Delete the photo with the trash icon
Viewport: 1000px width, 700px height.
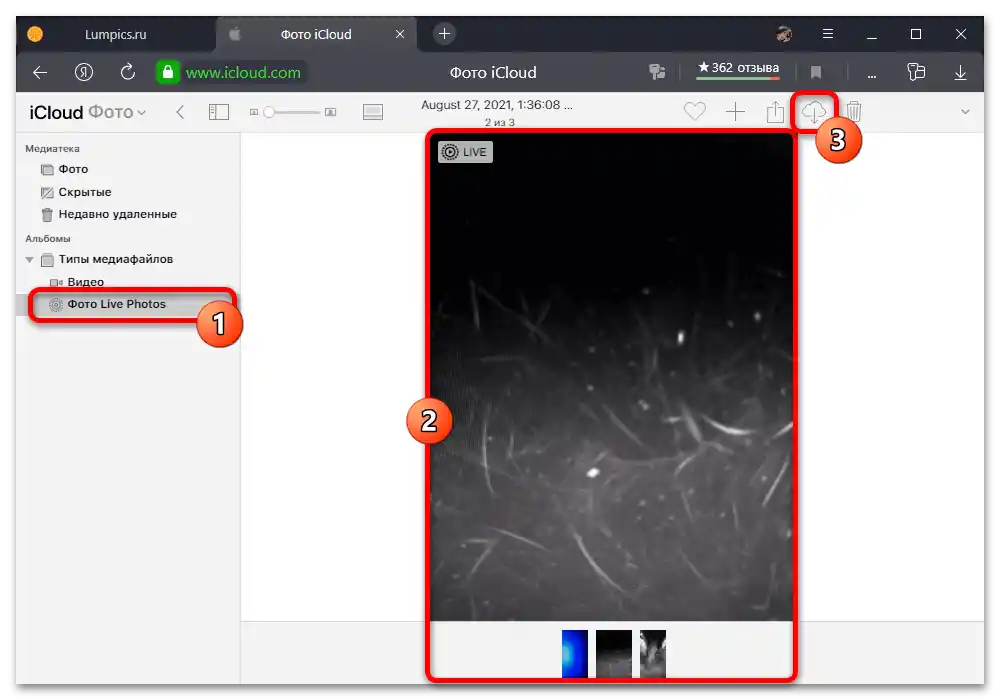pyautogui.click(x=854, y=112)
